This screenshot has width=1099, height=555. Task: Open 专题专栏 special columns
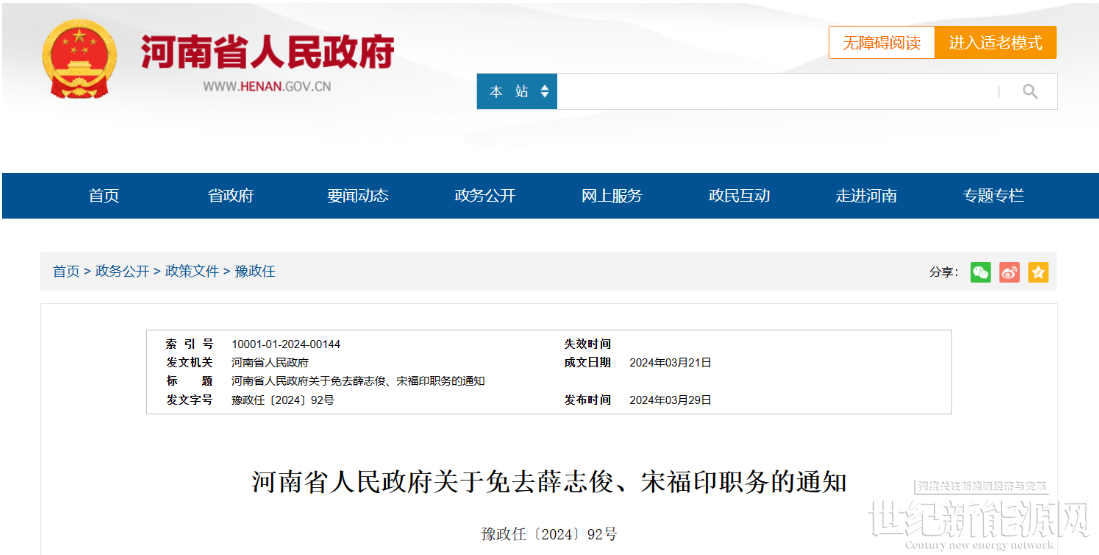(993, 196)
